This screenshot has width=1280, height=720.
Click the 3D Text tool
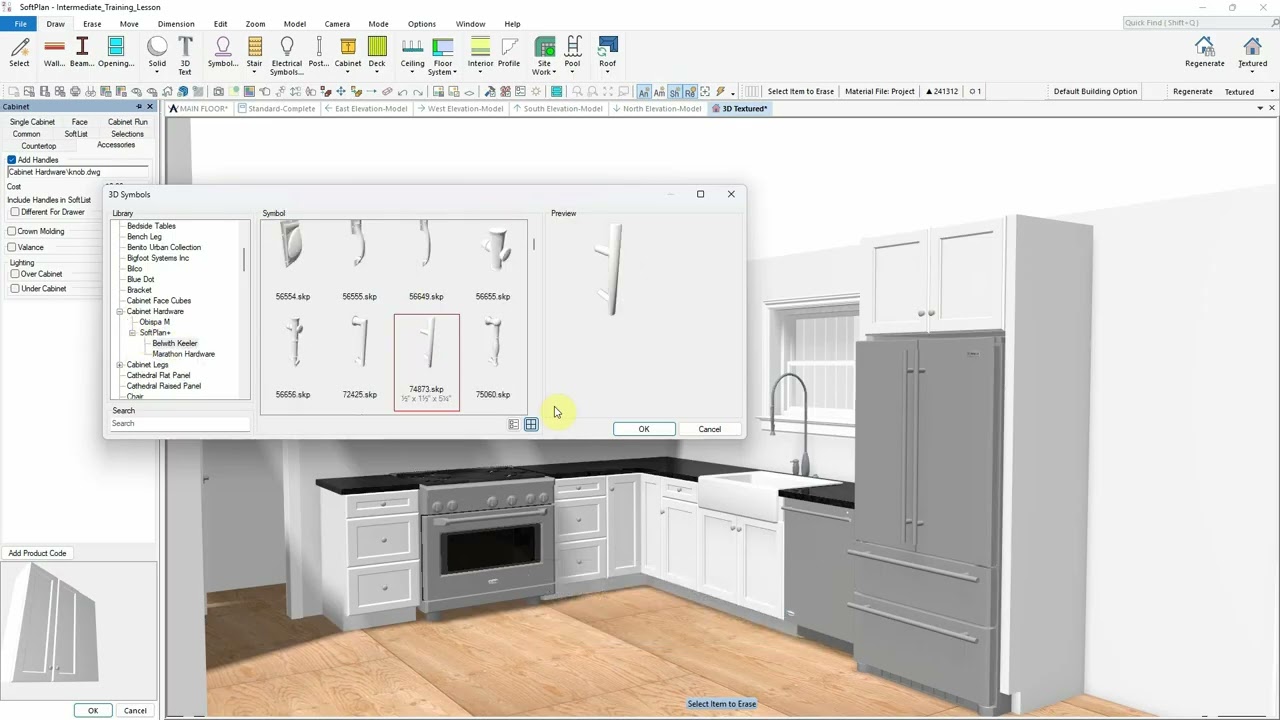185,55
